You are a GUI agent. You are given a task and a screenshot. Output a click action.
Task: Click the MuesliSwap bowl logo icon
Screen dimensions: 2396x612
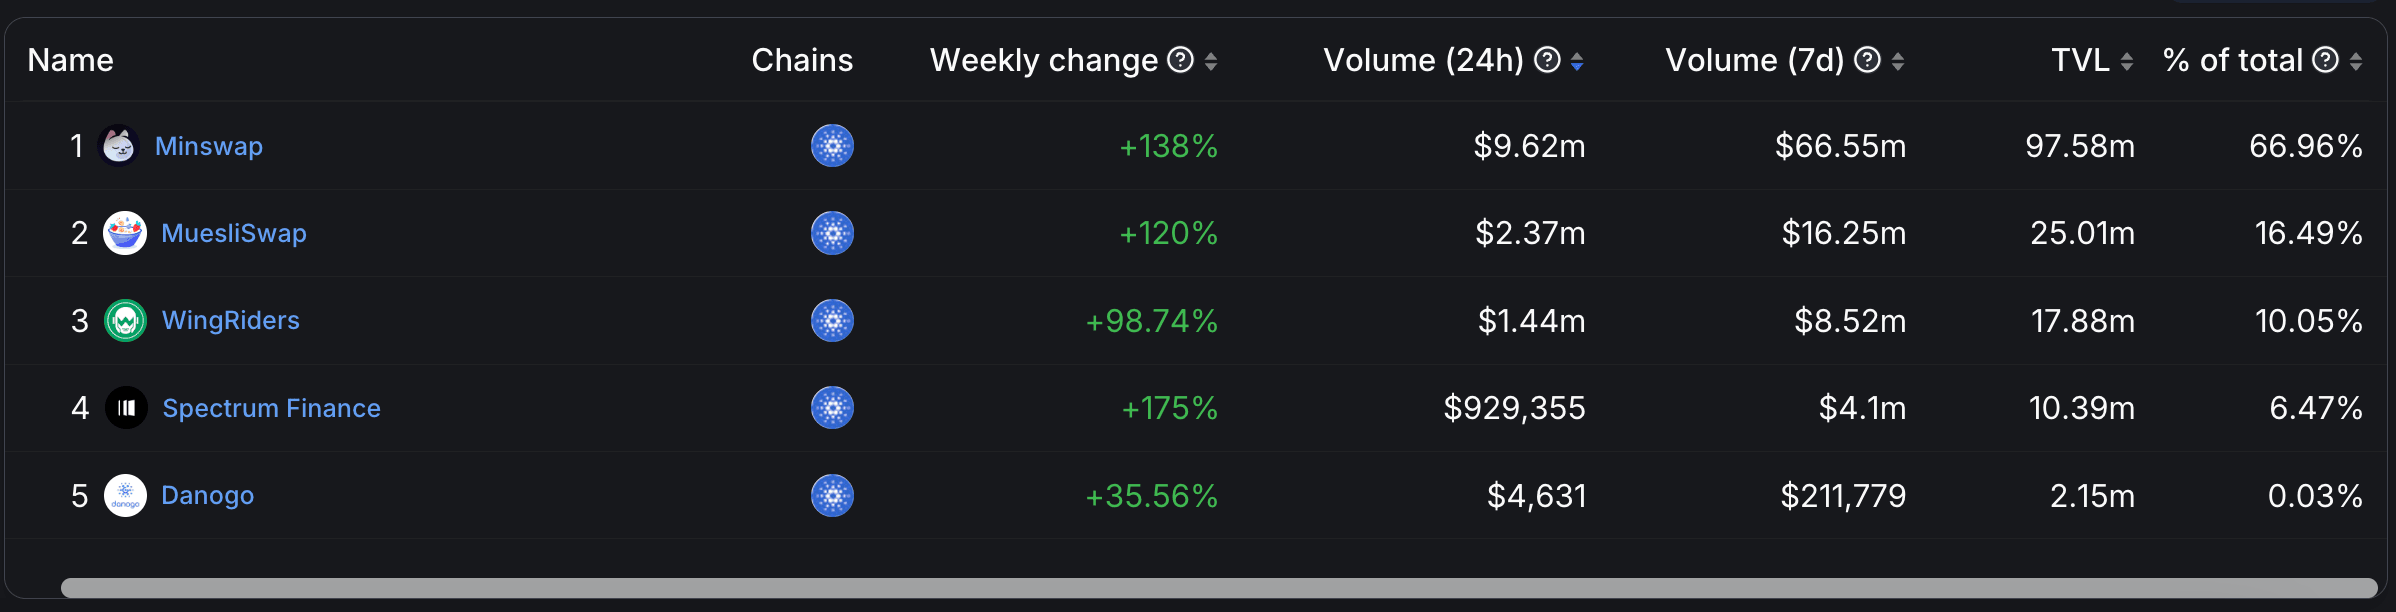125,233
